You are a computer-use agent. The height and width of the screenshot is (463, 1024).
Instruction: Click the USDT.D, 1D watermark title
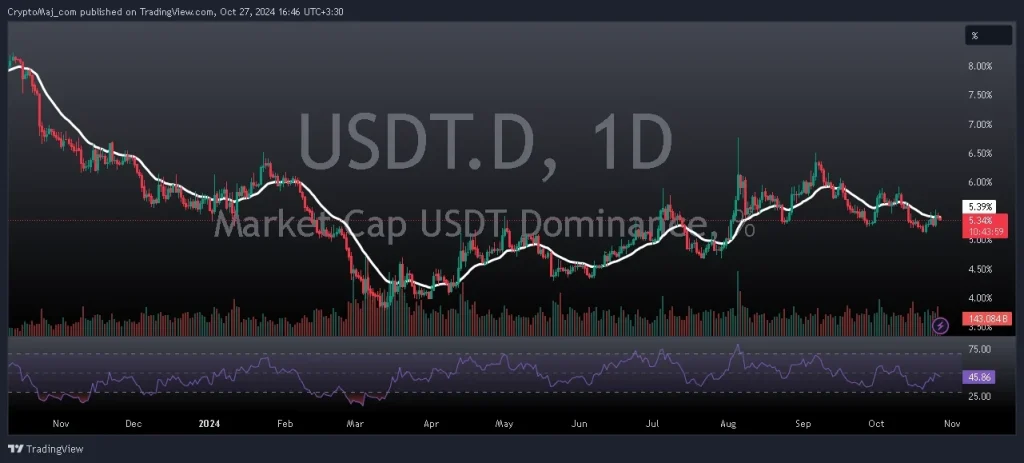tap(484, 147)
